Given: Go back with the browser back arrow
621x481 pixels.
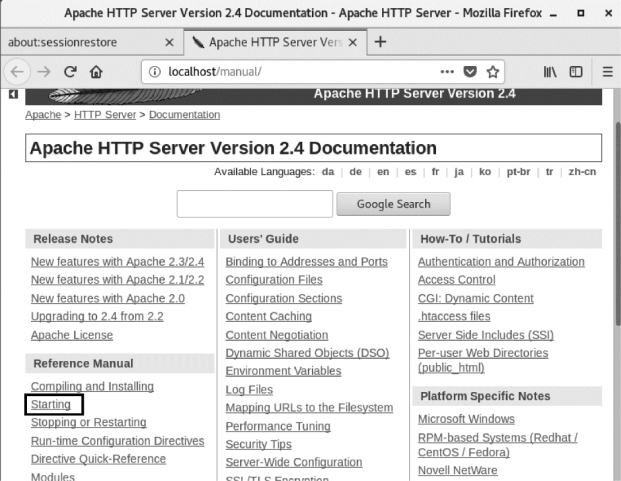Looking at the screenshot, I should pyautogui.click(x=17, y=72).
